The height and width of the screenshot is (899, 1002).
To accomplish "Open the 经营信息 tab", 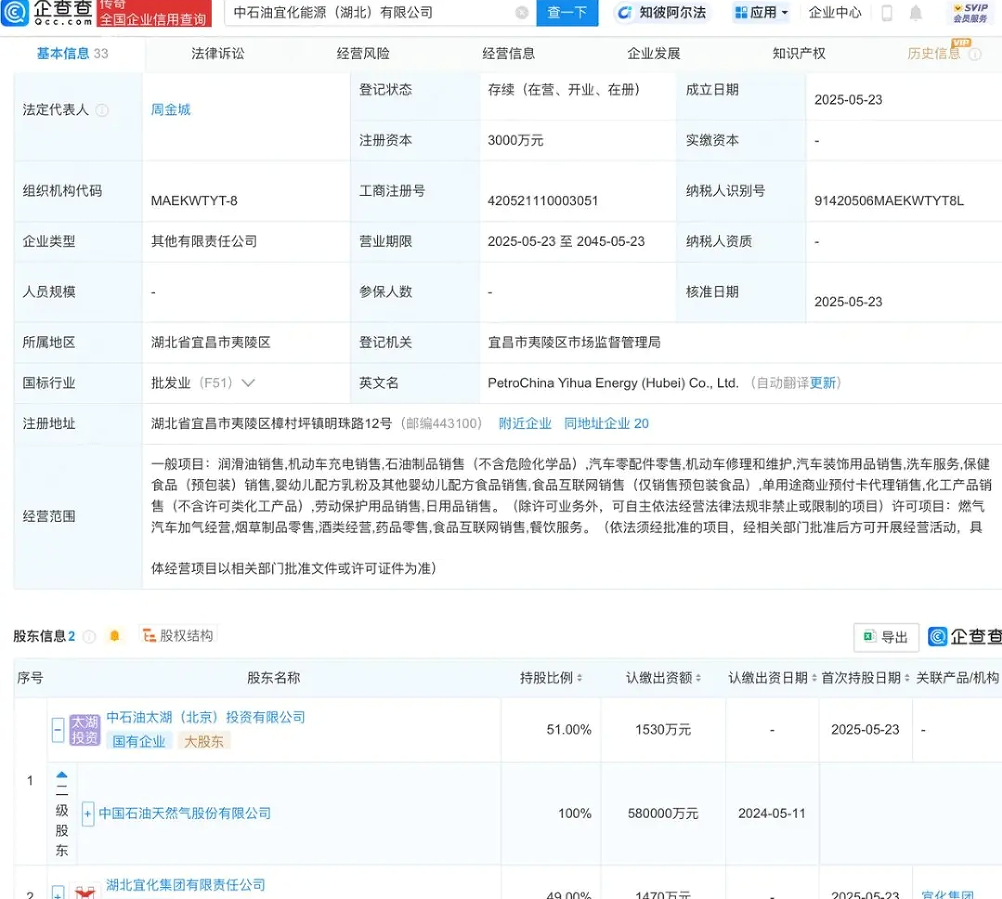I will [508, 54].
